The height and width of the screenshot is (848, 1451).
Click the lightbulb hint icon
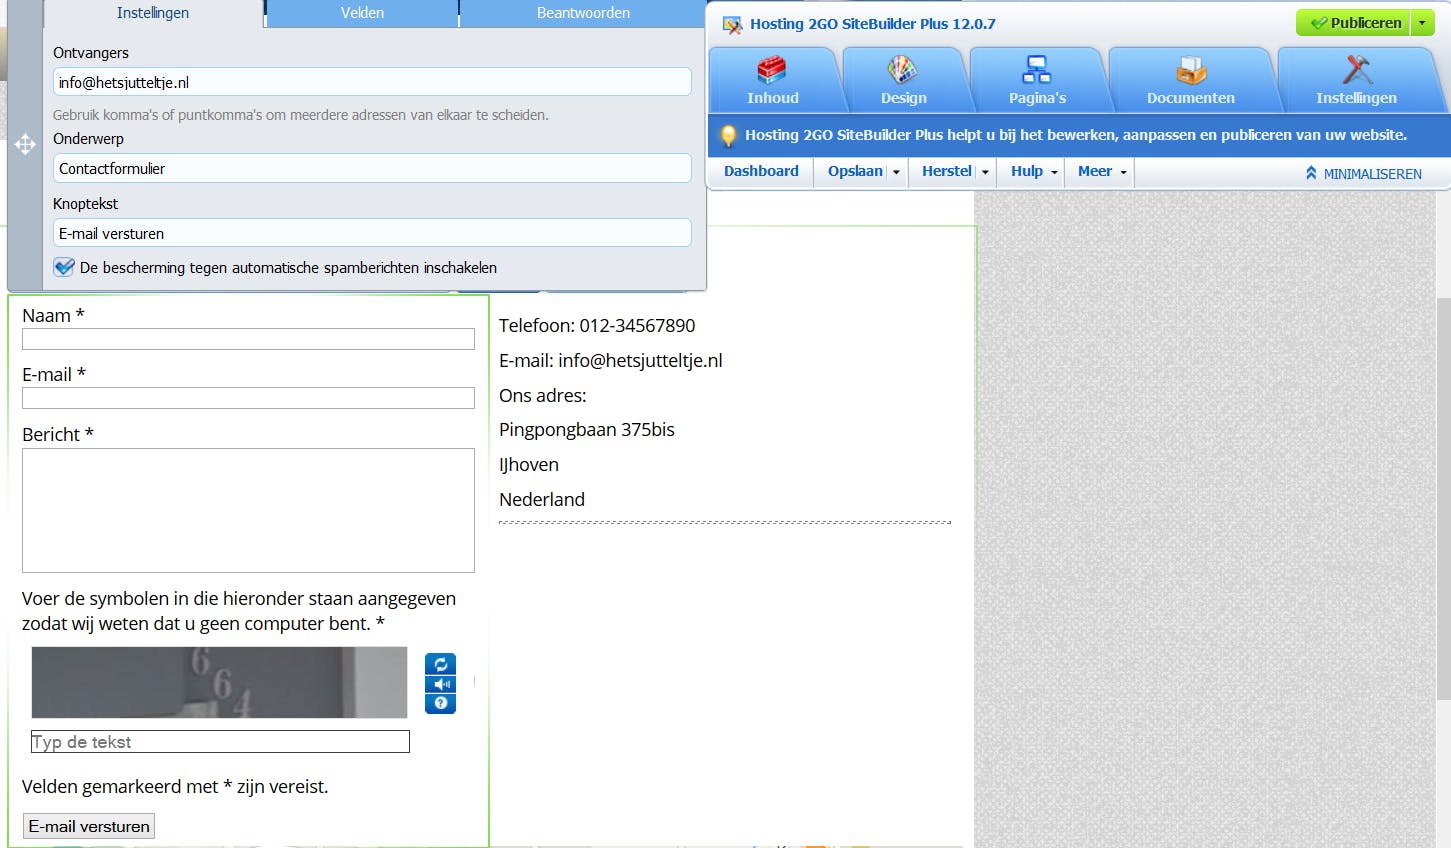728,136
